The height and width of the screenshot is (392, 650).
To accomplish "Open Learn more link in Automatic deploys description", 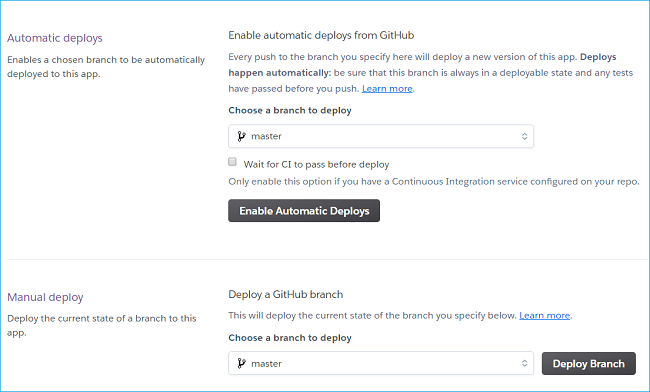I will (387, 89).
